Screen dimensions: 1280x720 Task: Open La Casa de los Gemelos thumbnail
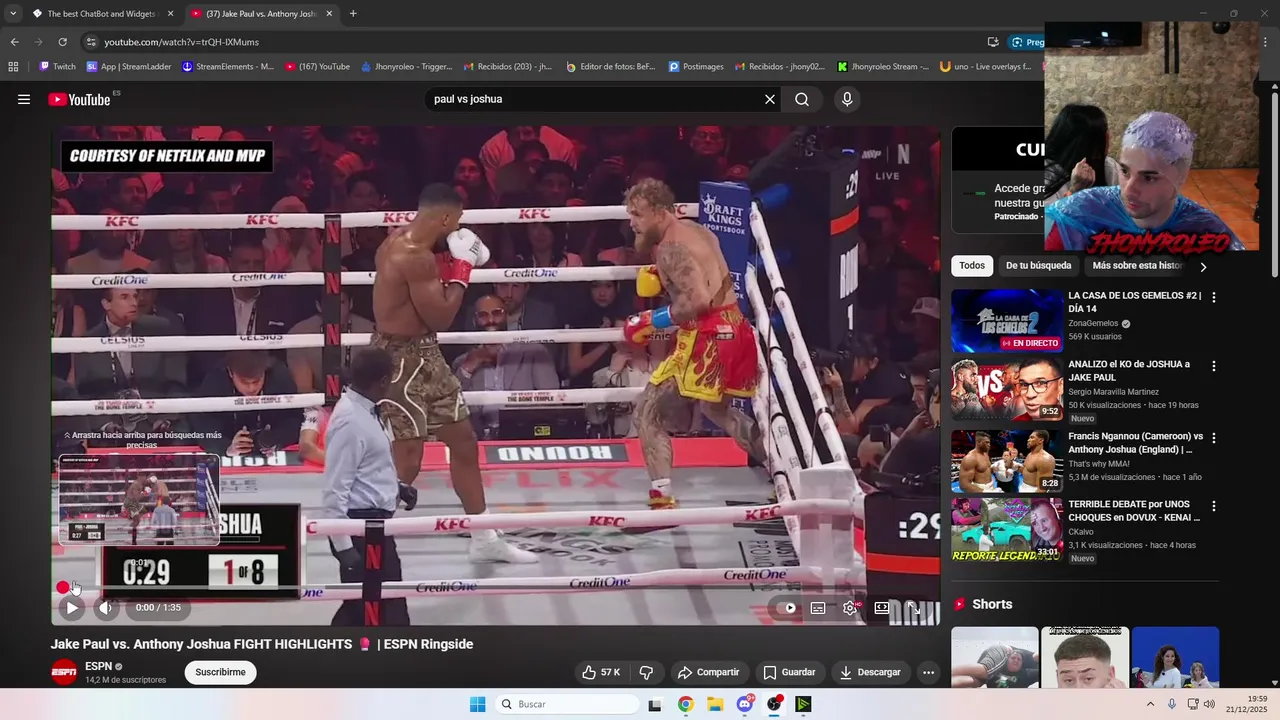tap(1007, 321)
